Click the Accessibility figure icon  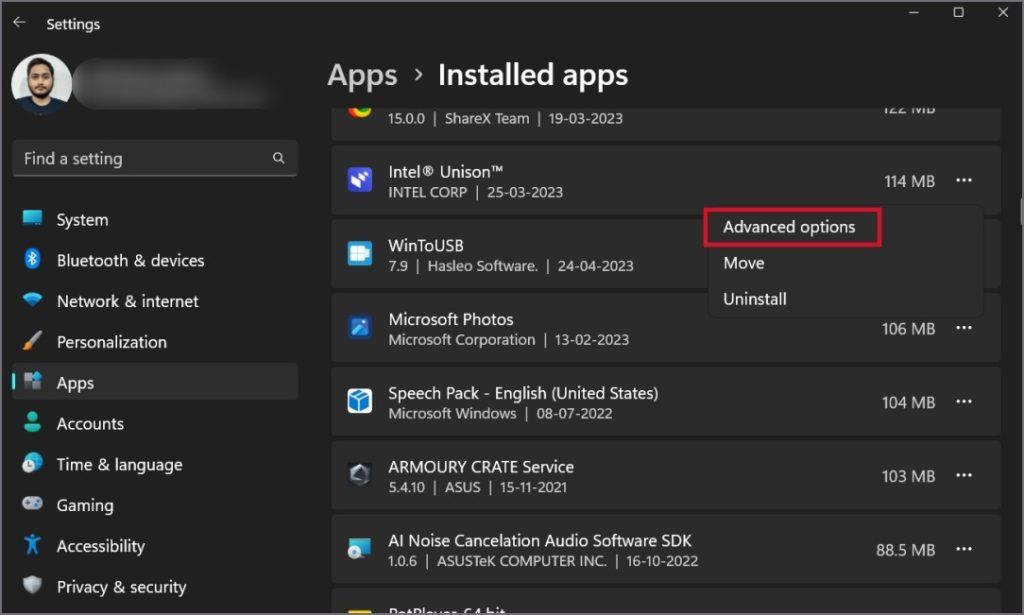point(32,544)
